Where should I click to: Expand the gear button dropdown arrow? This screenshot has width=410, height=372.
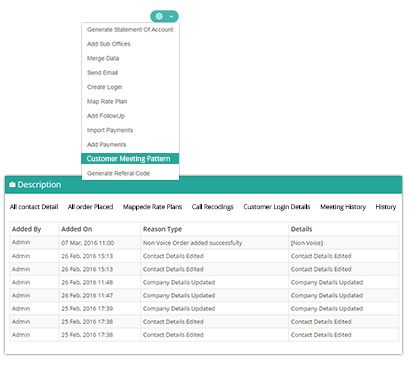(x=171, y=16)
